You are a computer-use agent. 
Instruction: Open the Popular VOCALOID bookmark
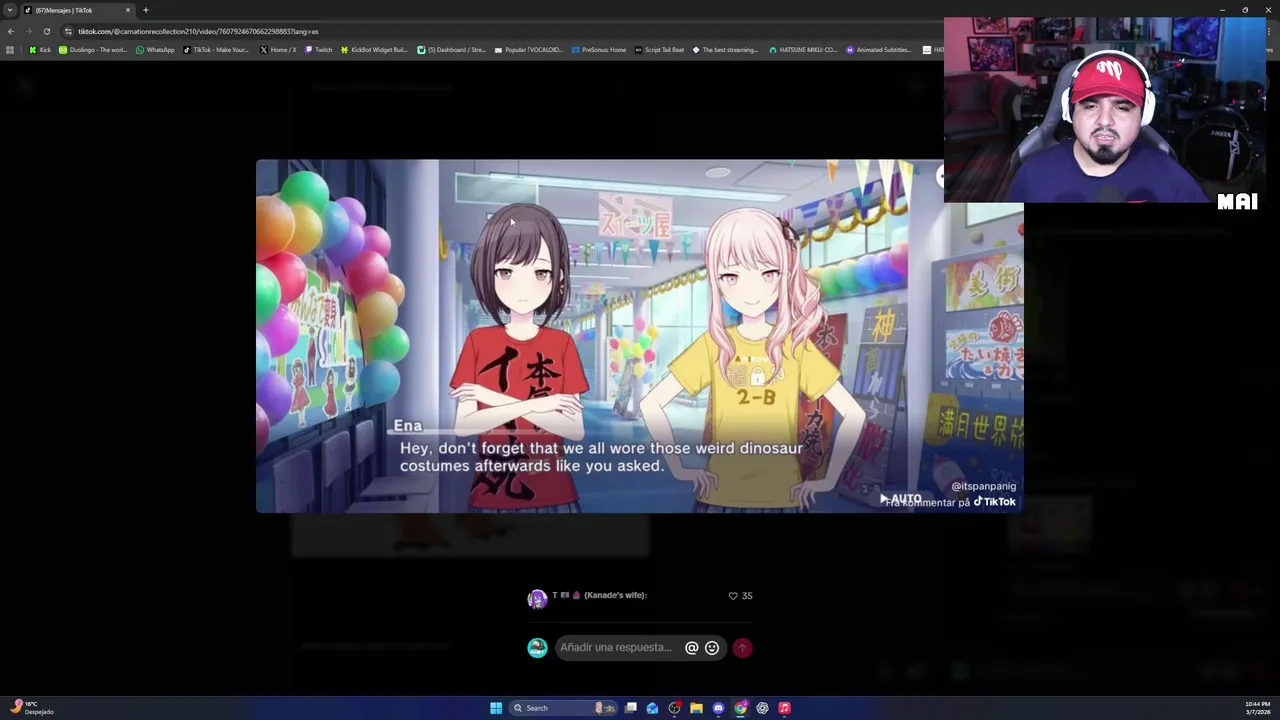tap(529, 50)
